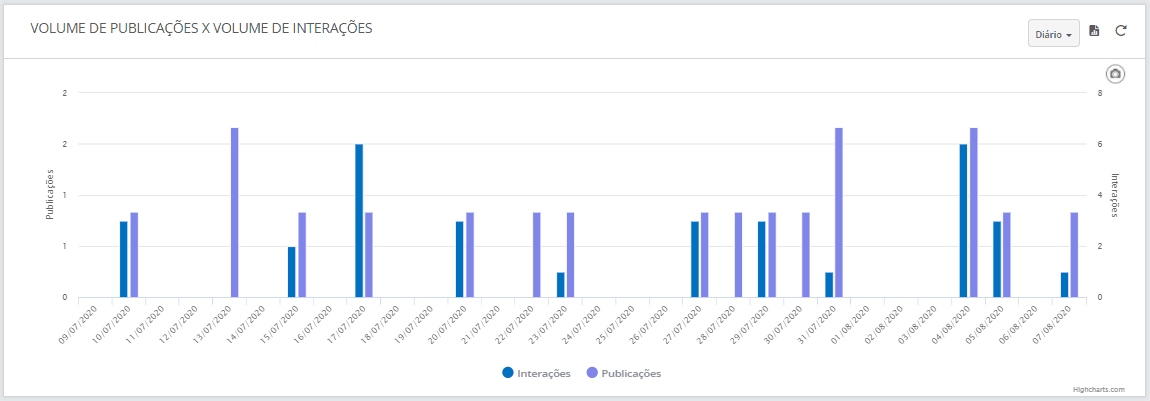Toggle the Publicações legend series
This screenshot has width=1150, height=401.
(x=624, y=373)
